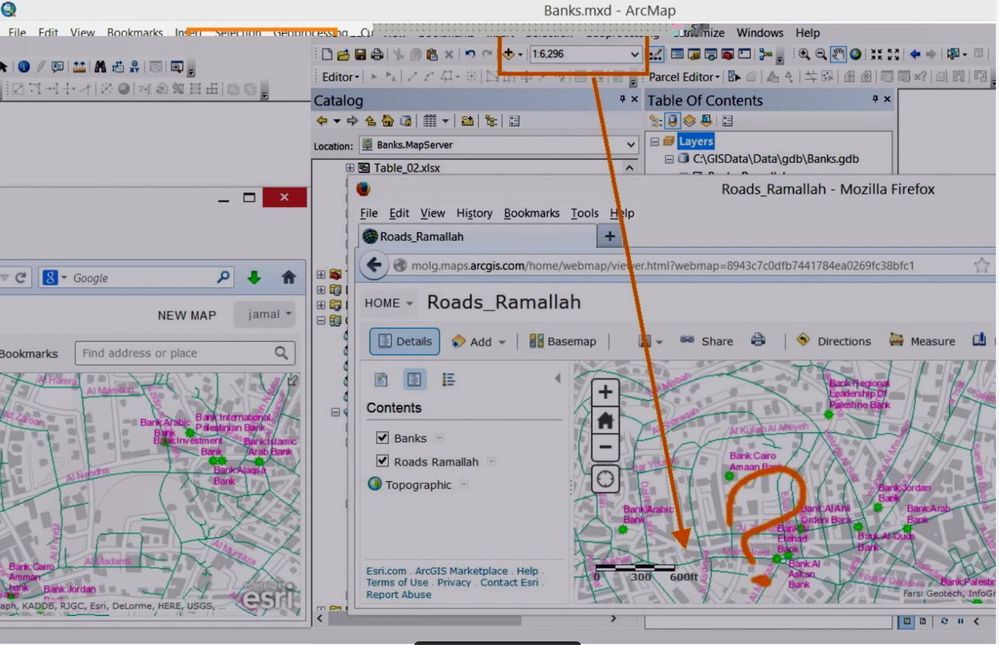Select the Roads_Ramallah Firefox tab

477,236
